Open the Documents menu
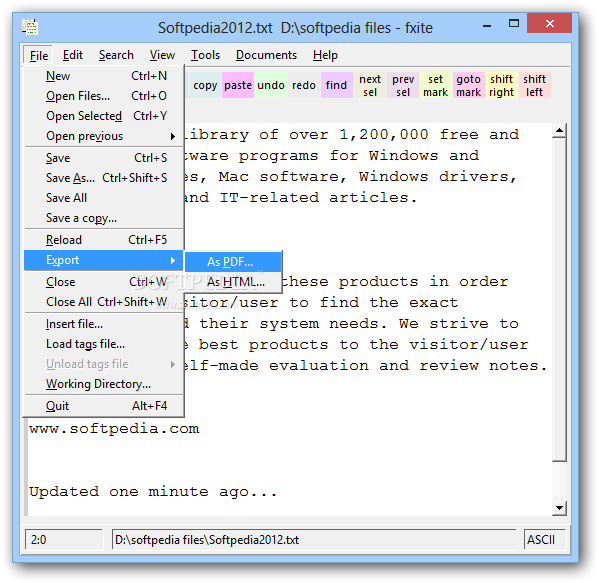Viewport: 599px width, 583px height. 266,55
